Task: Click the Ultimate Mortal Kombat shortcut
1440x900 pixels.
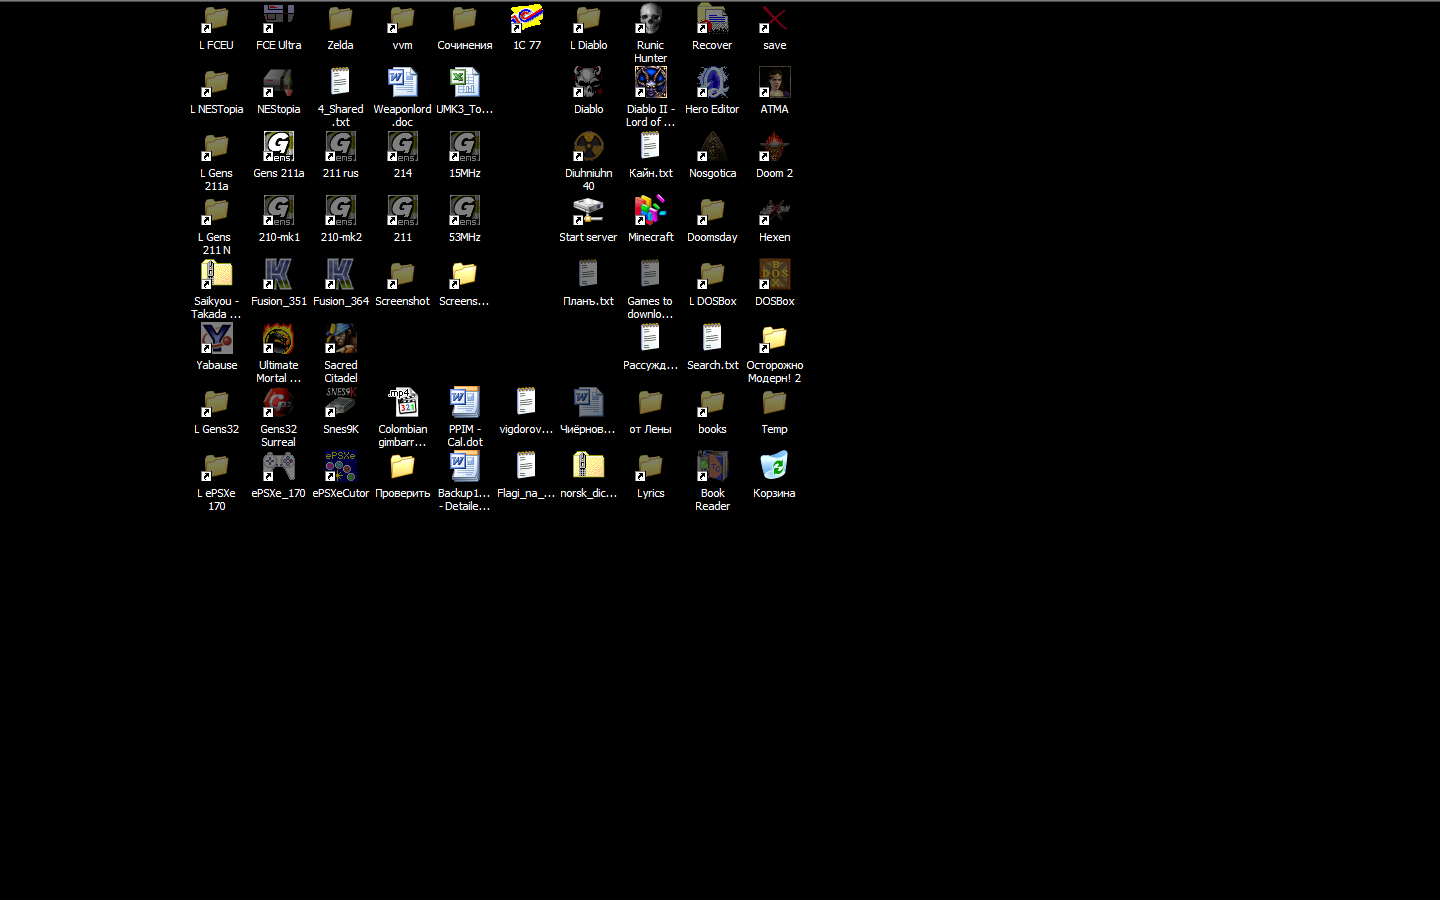Action: click(278, 340)
